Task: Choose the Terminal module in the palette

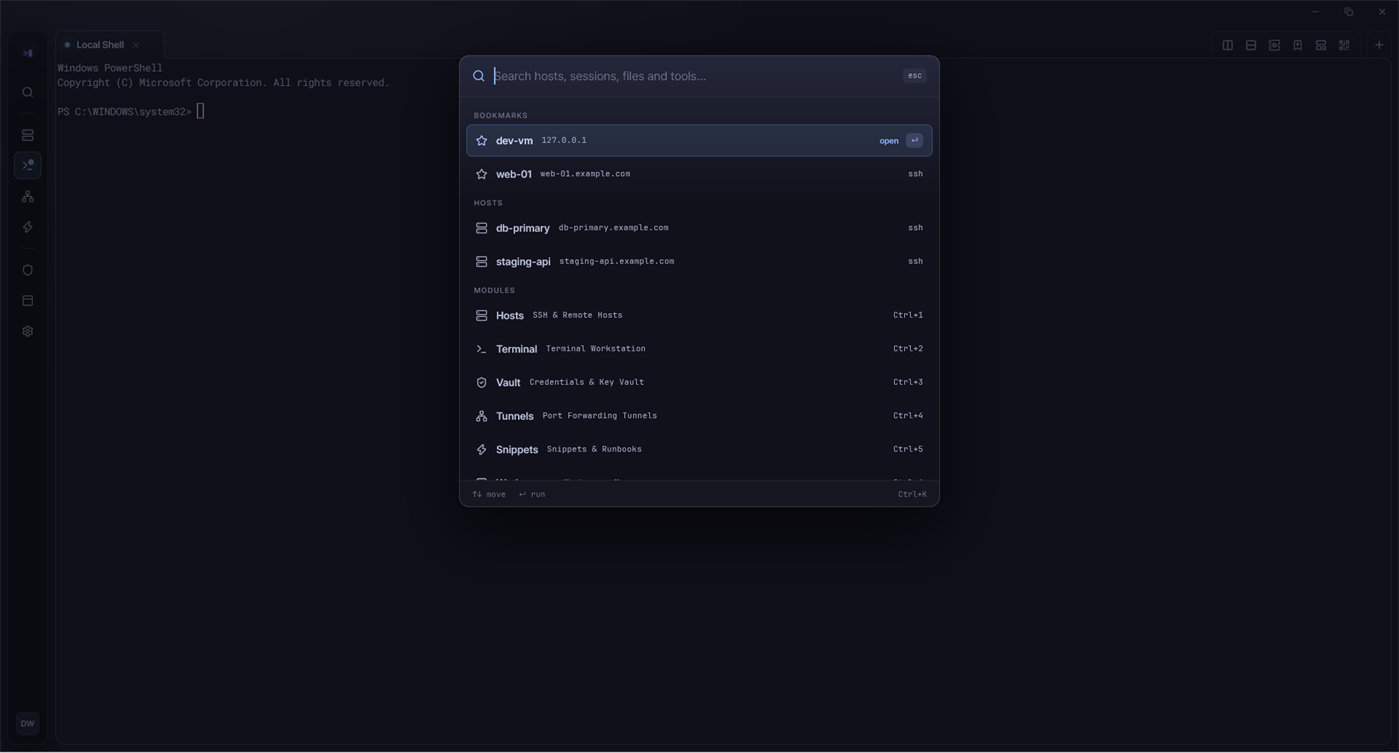Action: [699, 349]
